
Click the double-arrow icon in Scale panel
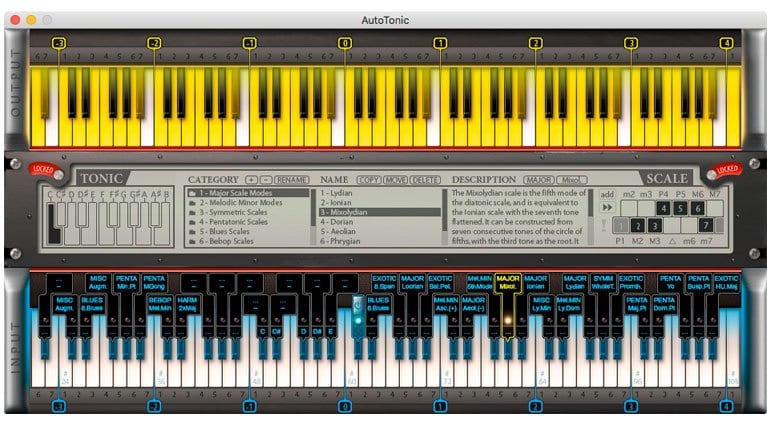coord(607,207)
